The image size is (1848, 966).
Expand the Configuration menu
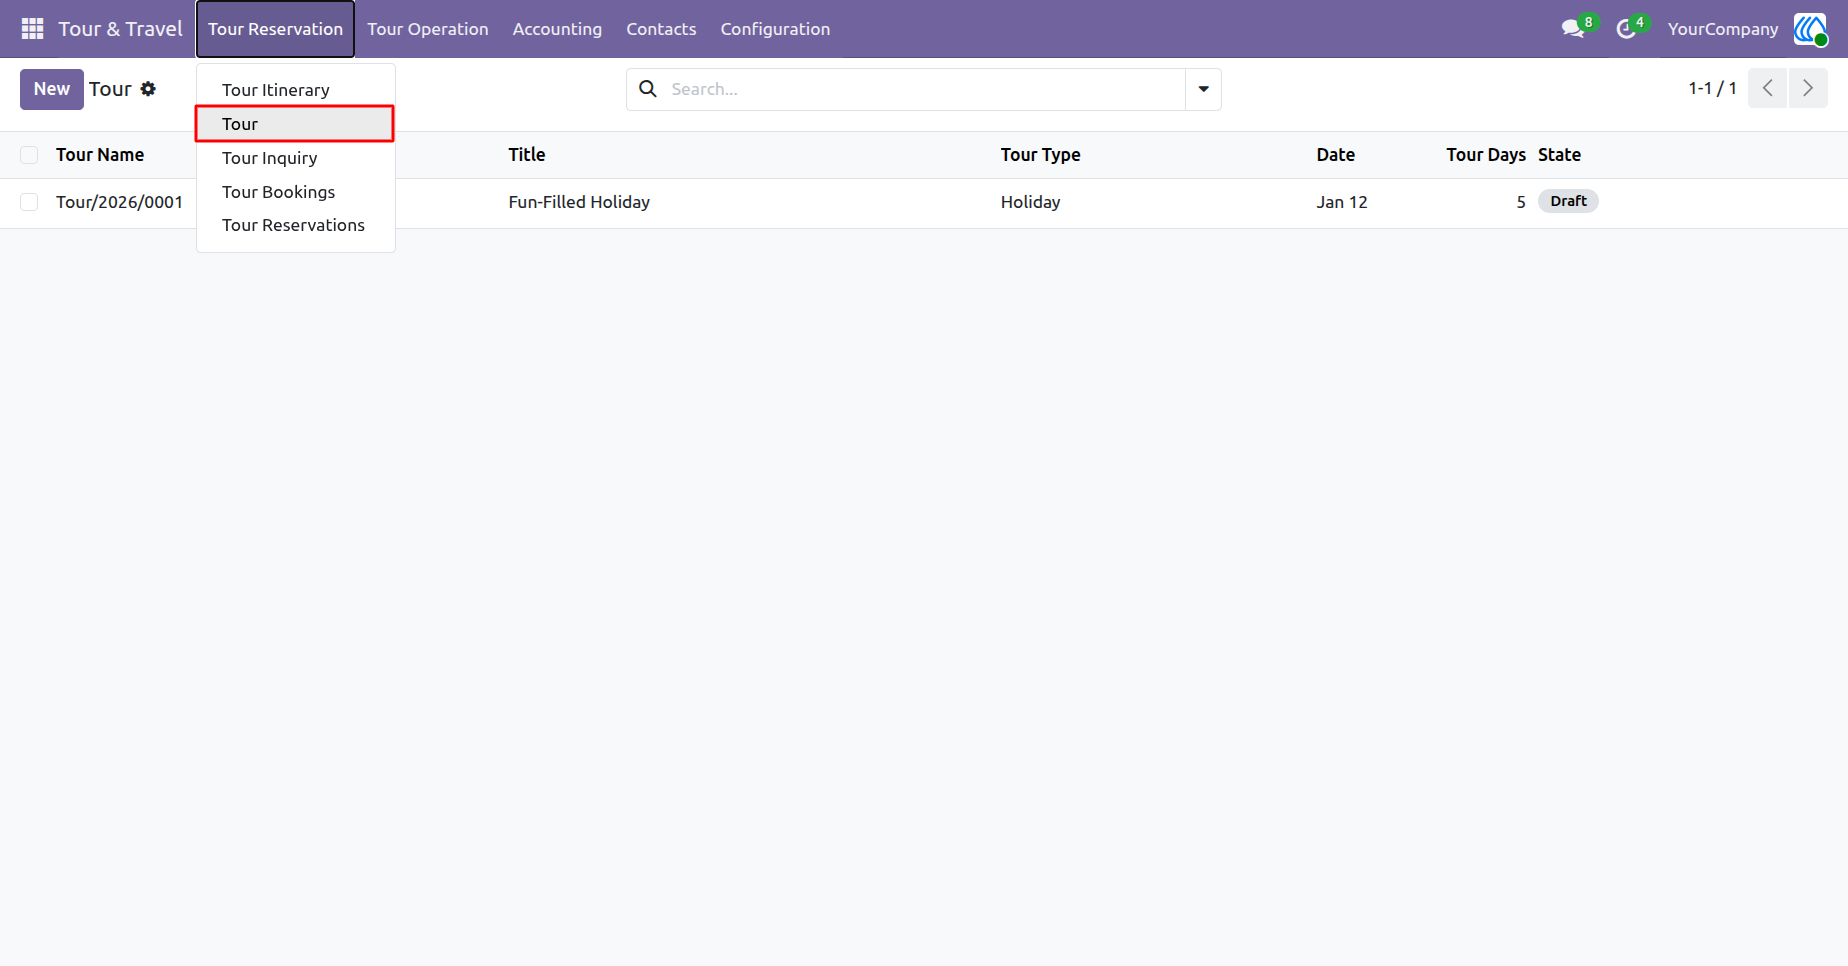click(x=775, y=29)
